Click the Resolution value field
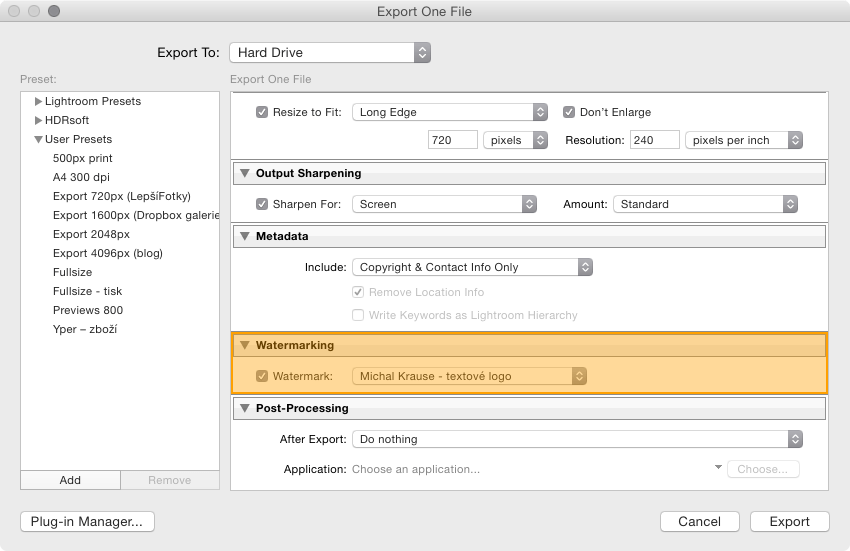850x551 pixels. [654, 140]
